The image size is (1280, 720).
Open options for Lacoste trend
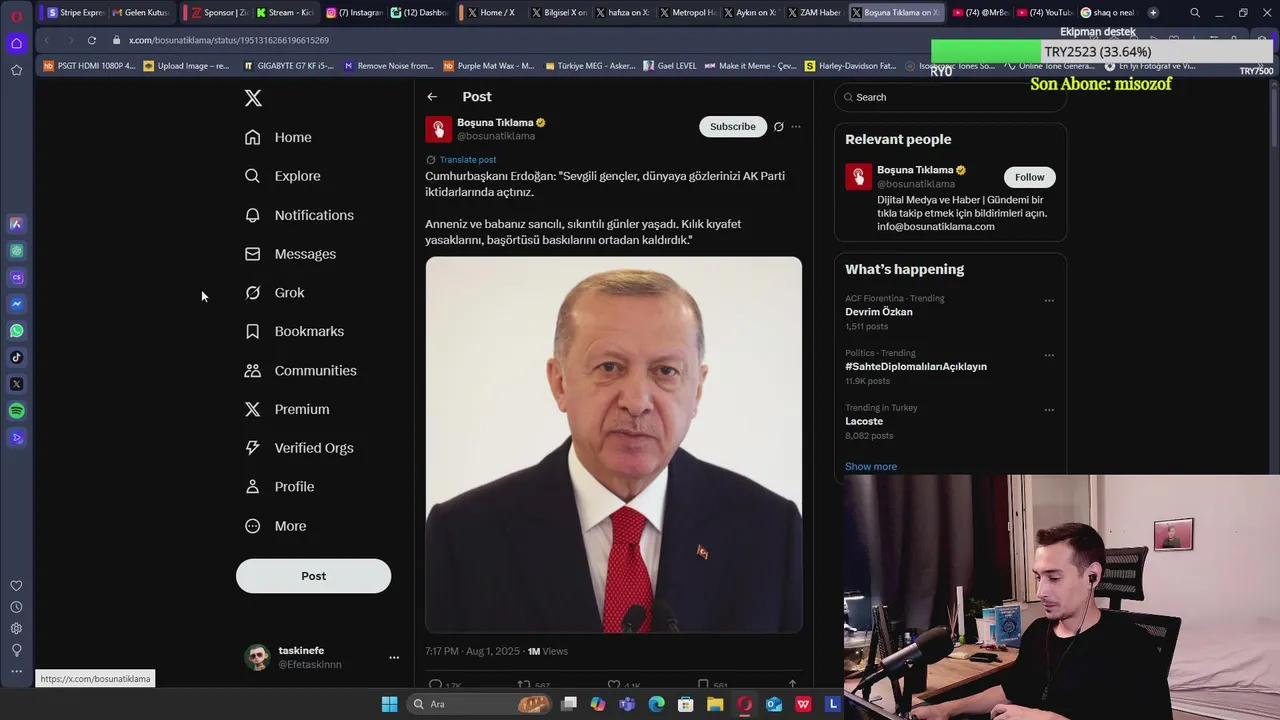coord(1049,409)
